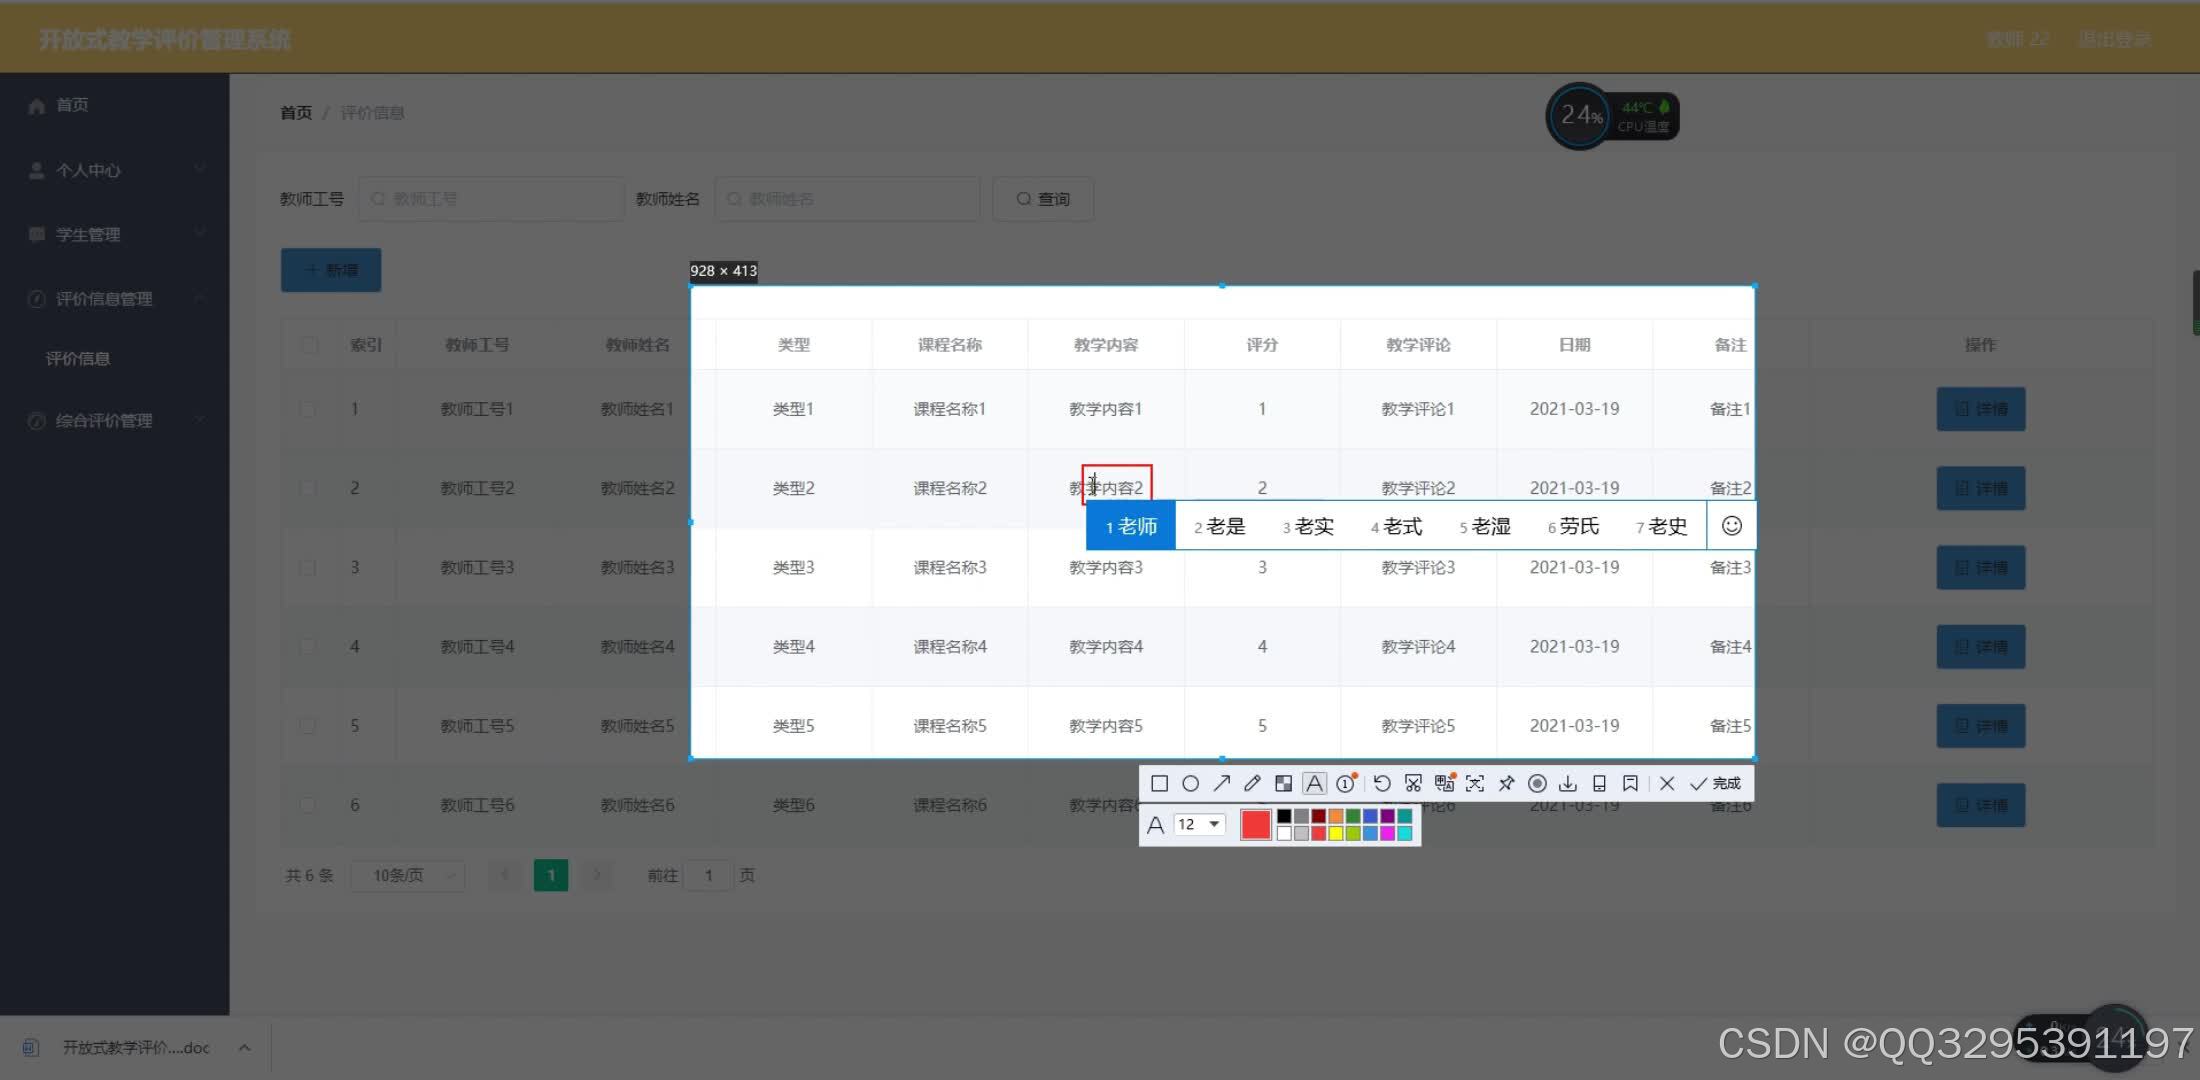
Task: Check the checkbox for row 教师工号3
Action: click(308, 567)
